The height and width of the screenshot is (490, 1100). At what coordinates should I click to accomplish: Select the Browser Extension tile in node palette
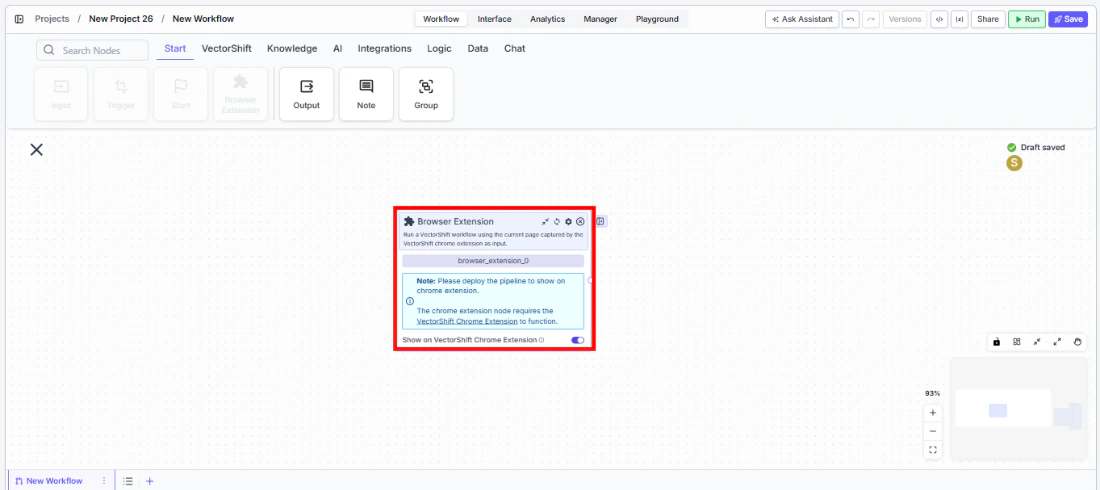240,94
